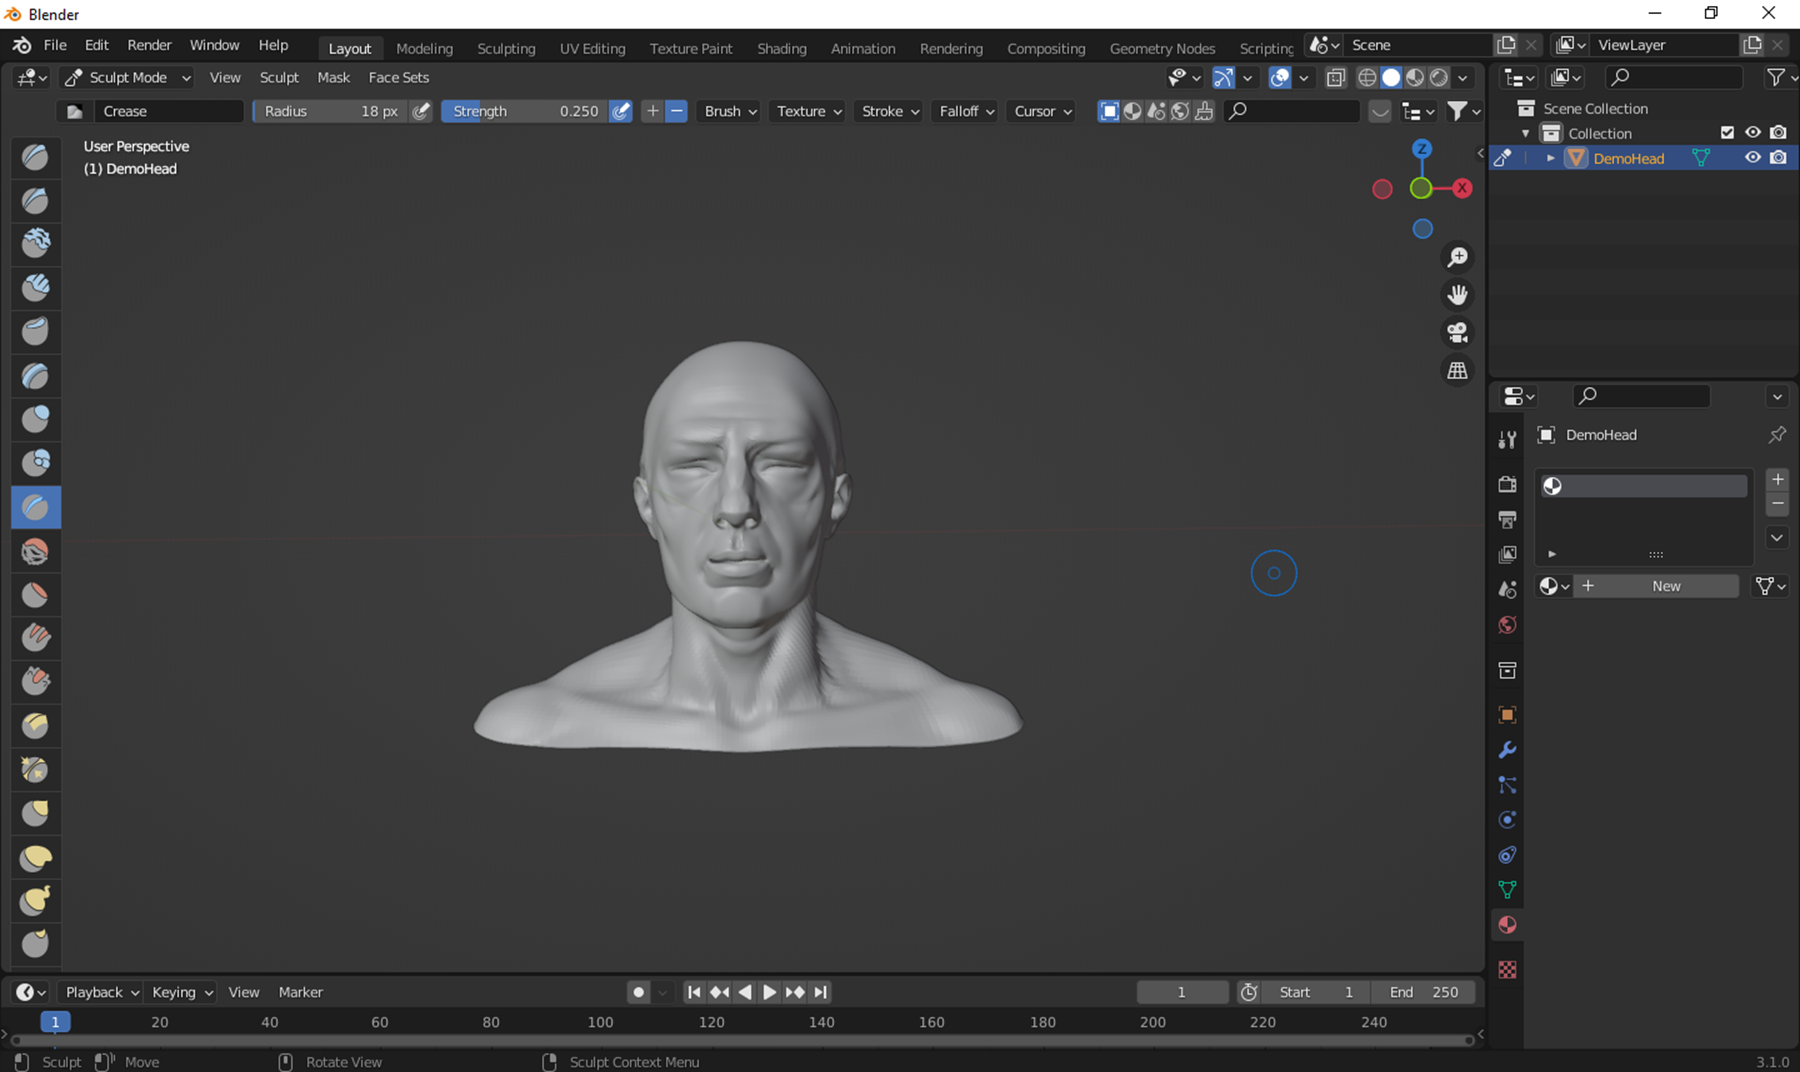Select the Draw sculpt brush
The width and height of the screenshot is (1800, 1072).
(x=36, y=156)
